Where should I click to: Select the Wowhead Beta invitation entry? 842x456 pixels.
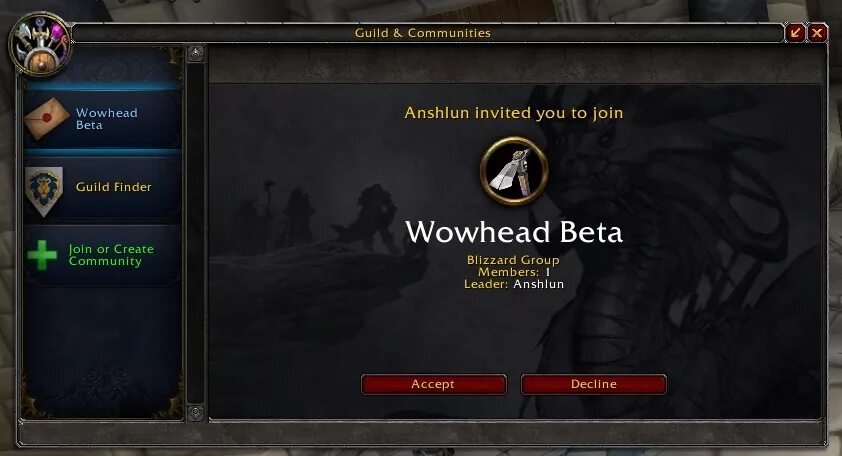click(101, 119)
